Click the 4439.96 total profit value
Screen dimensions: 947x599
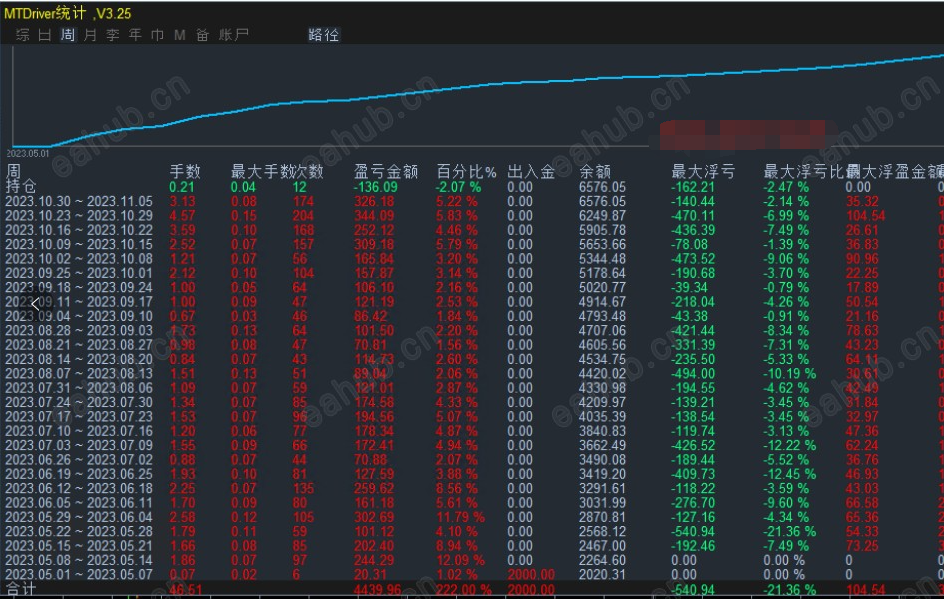click(377, 589)
